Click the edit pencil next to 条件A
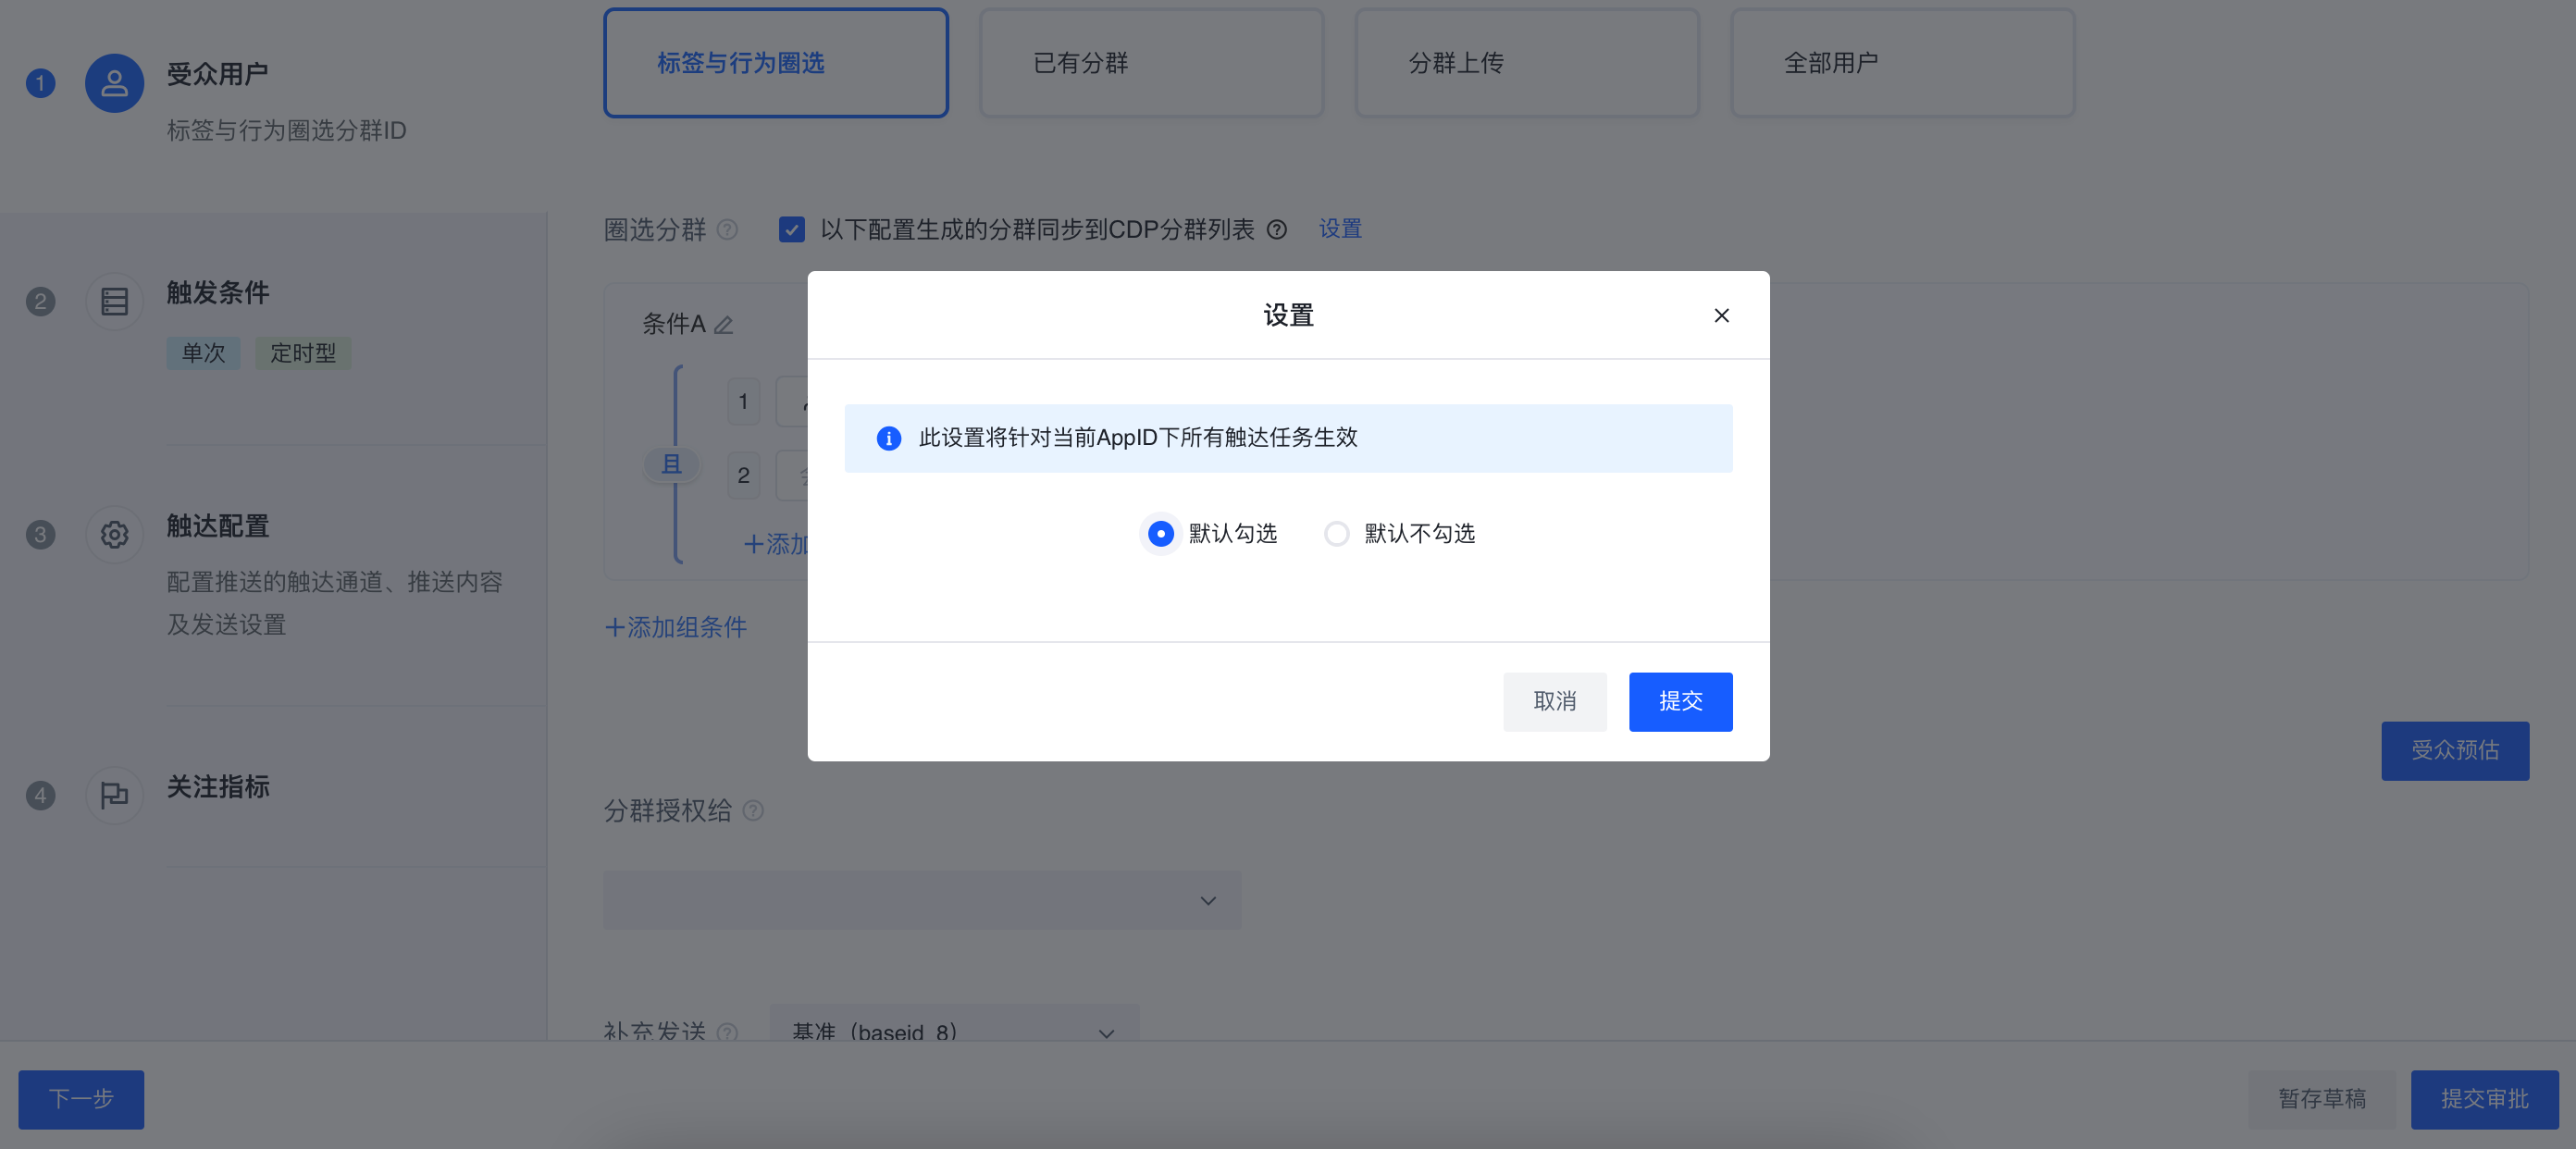The height and width of the screenshot is (1149, 2576). pos(723,325)
